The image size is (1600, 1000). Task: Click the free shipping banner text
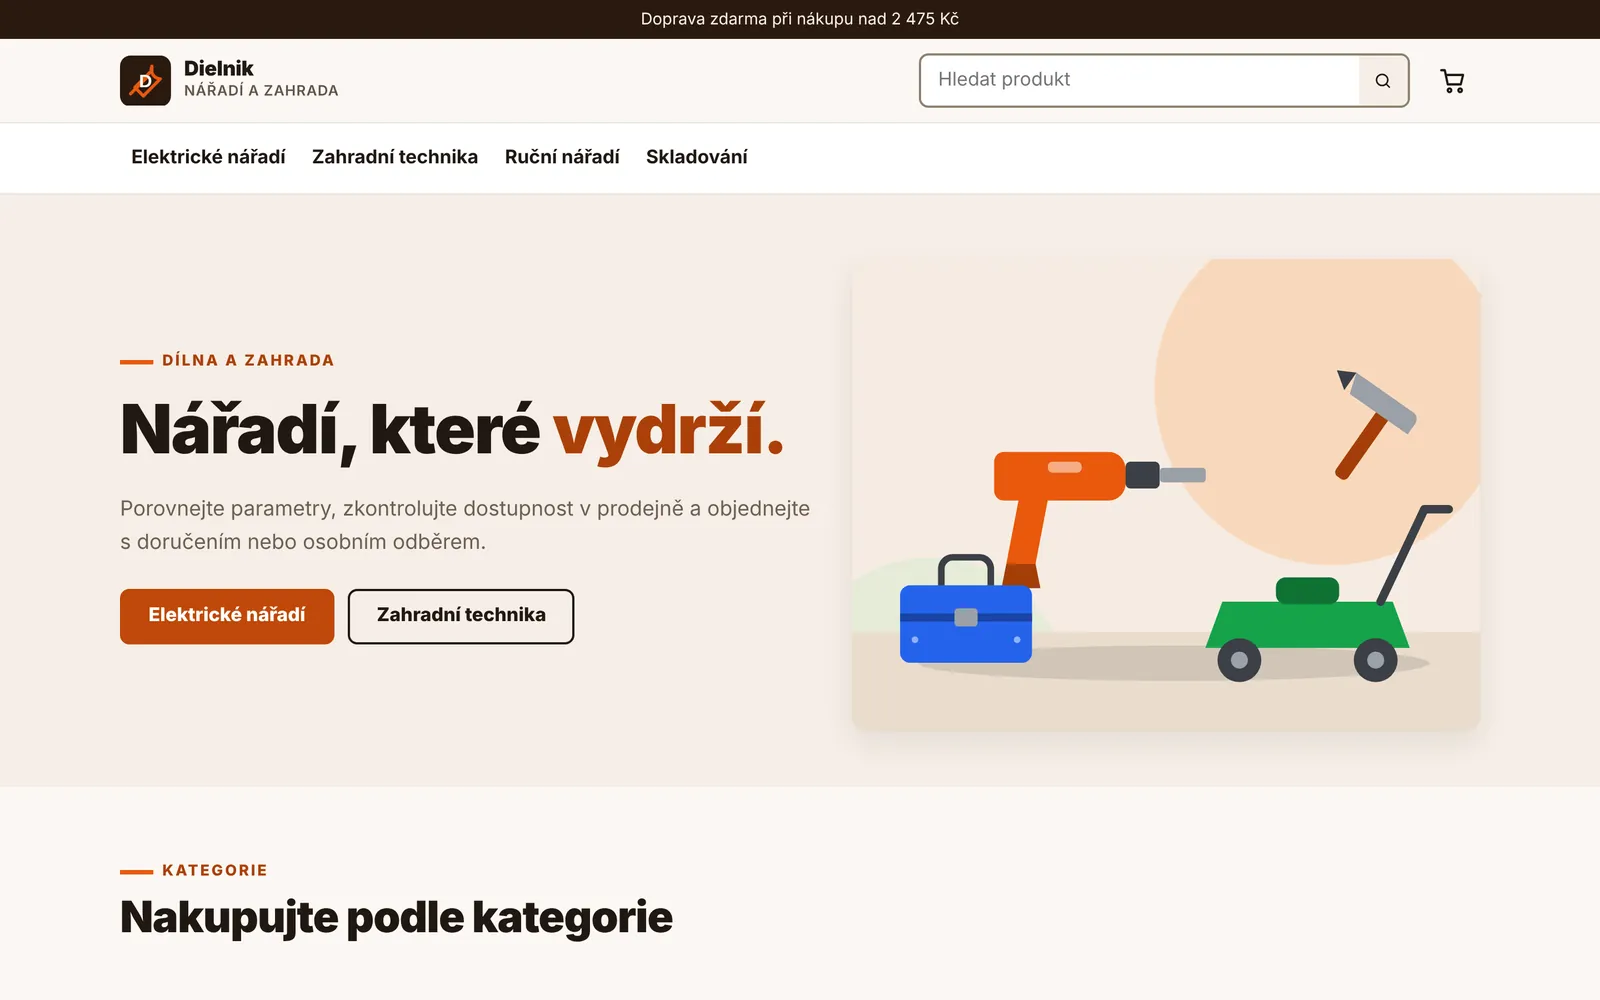pos(800,19)
